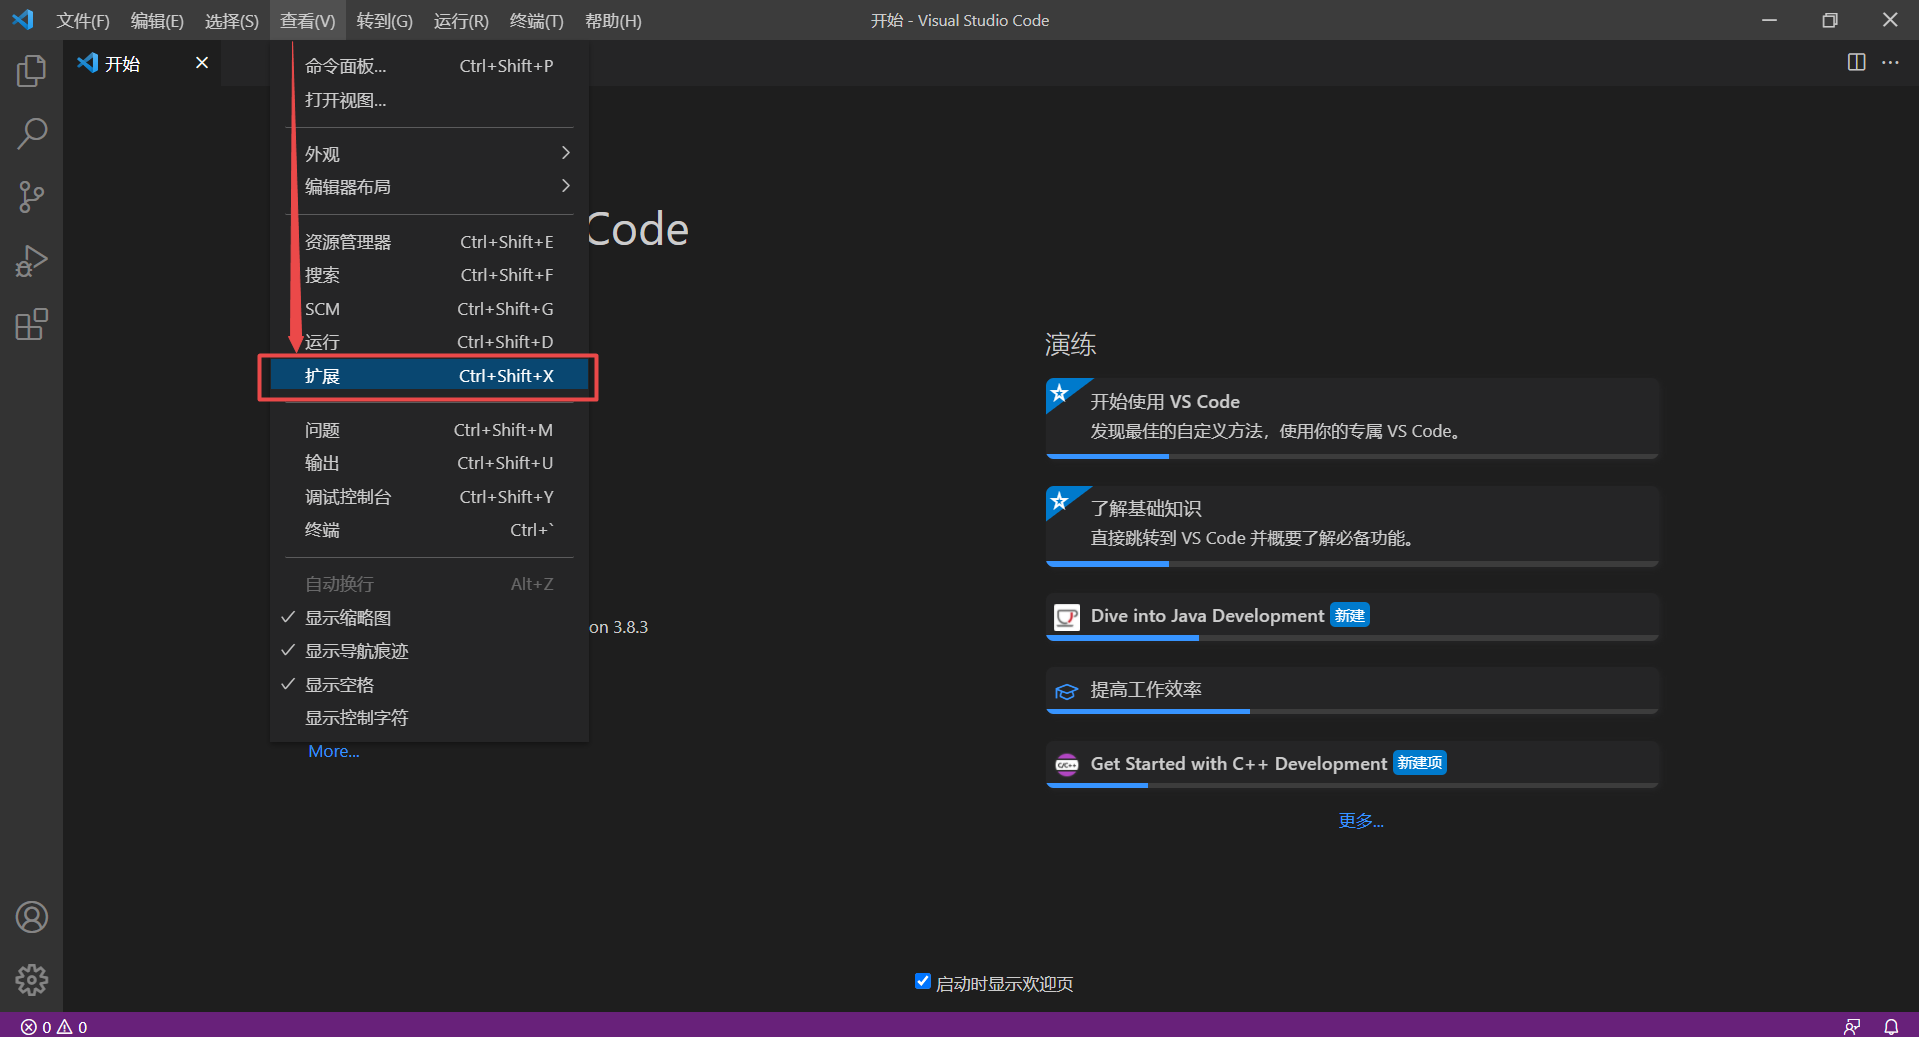Open the 帮助(H) menu

pyautogui.click(x=613, y=20)
